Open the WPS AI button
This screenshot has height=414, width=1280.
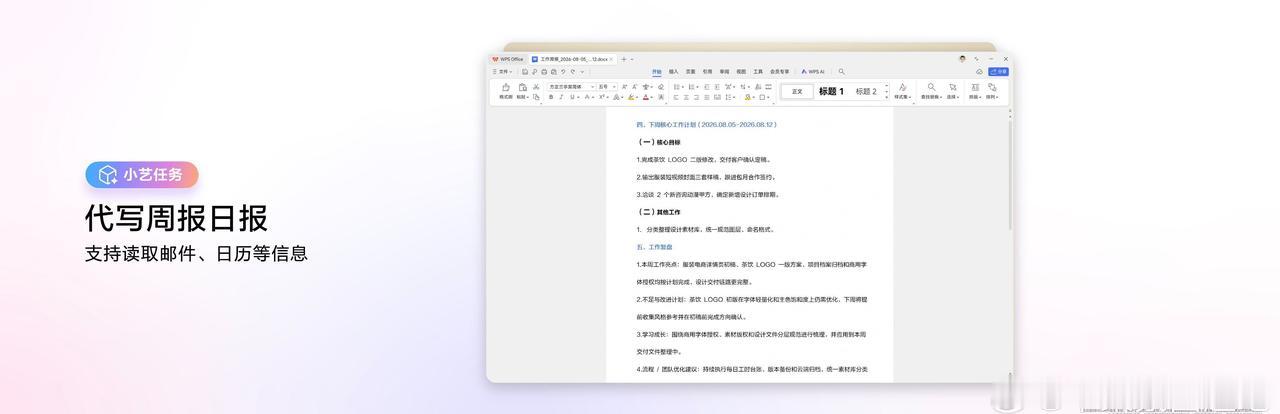point(813,72)
